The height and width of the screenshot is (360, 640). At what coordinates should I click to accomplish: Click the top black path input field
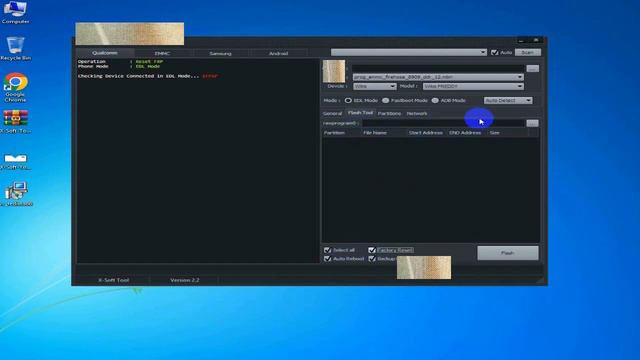[x=438, y=69]
